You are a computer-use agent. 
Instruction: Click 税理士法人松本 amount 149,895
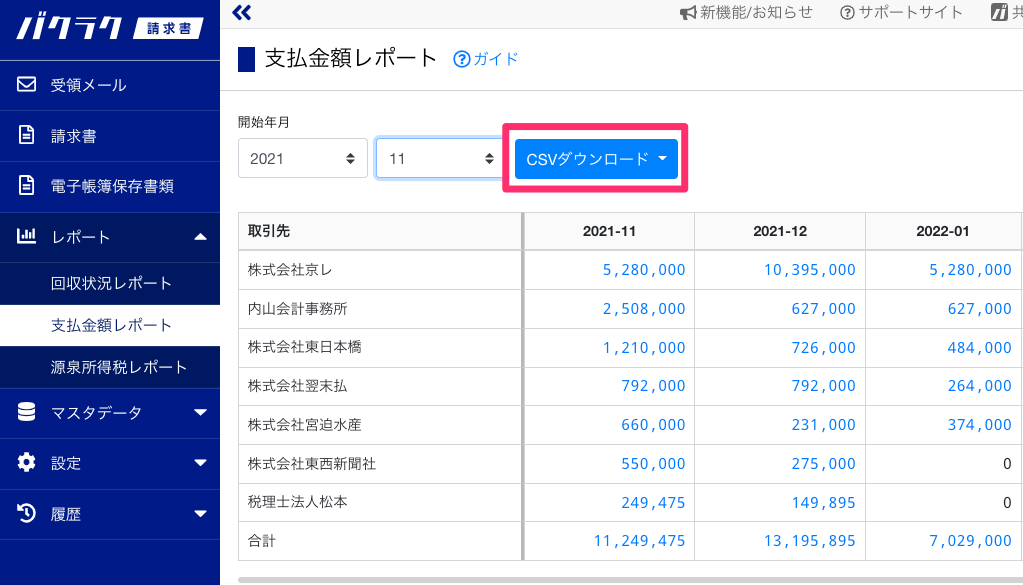(823, 503)
